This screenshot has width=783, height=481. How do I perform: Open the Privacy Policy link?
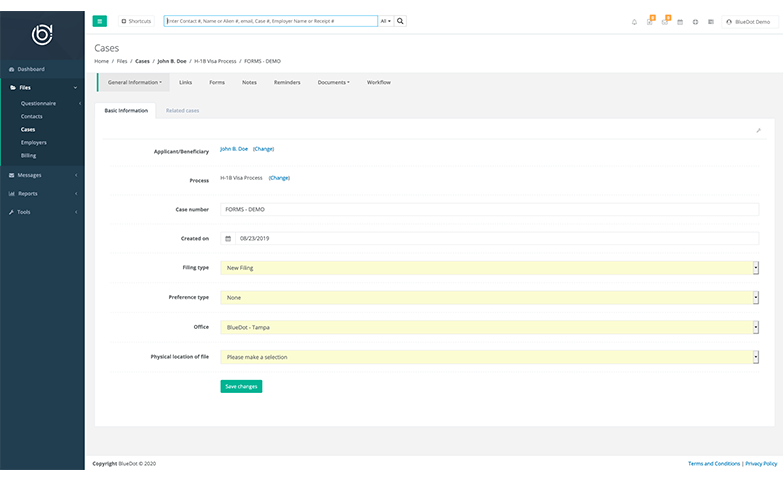(761, 464)
